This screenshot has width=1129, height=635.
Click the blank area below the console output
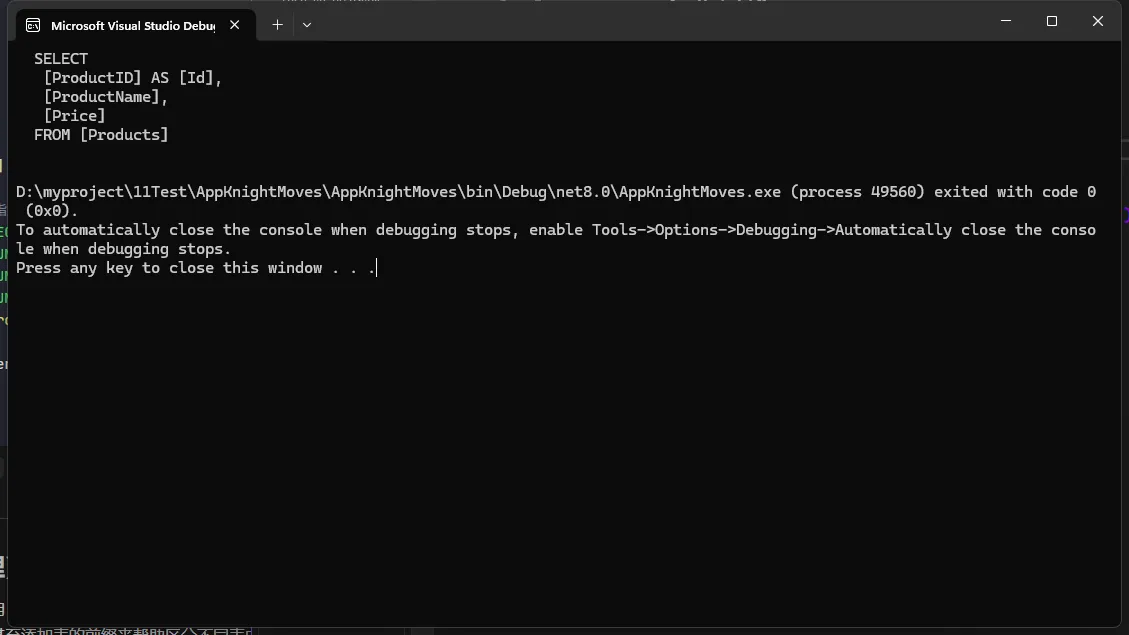tap(560, 450)
